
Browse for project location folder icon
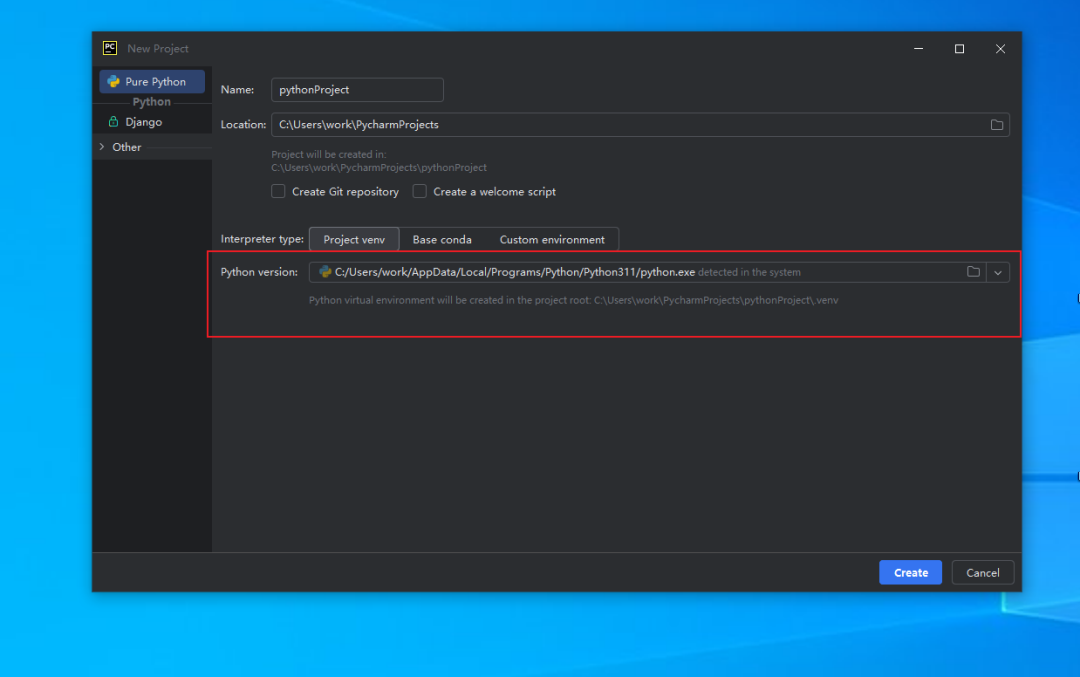tap(997, 125)
